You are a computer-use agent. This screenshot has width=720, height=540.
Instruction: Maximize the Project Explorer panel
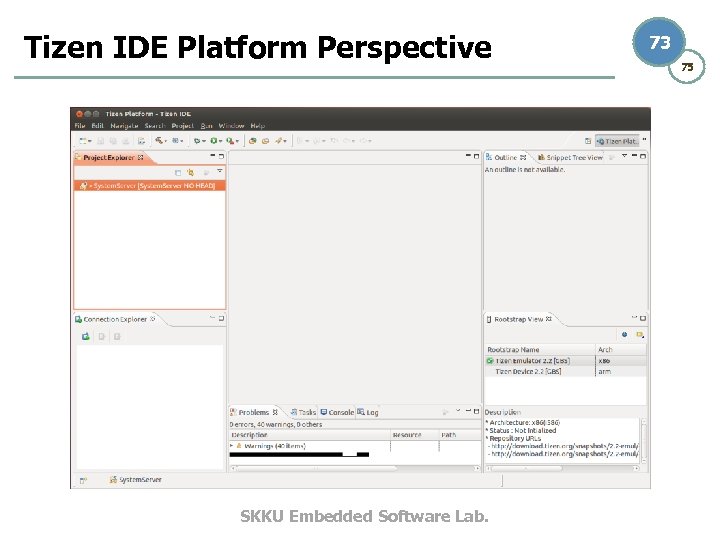(x=221, y=156)
